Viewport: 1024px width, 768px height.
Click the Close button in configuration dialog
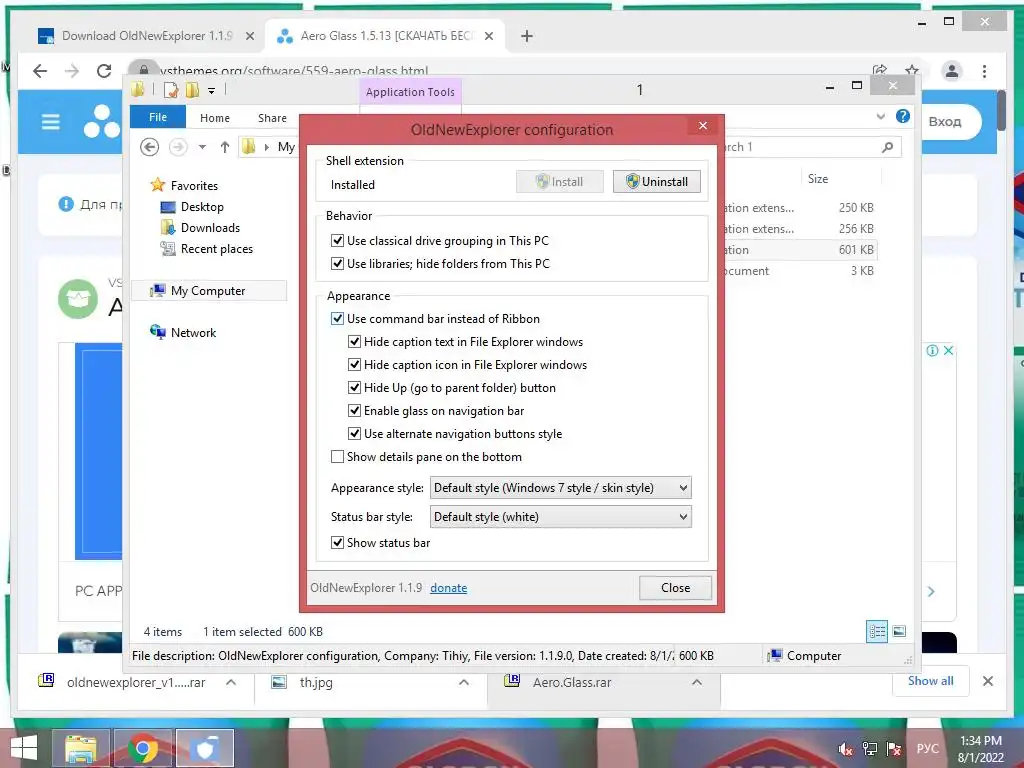click(x=675, y=588)
